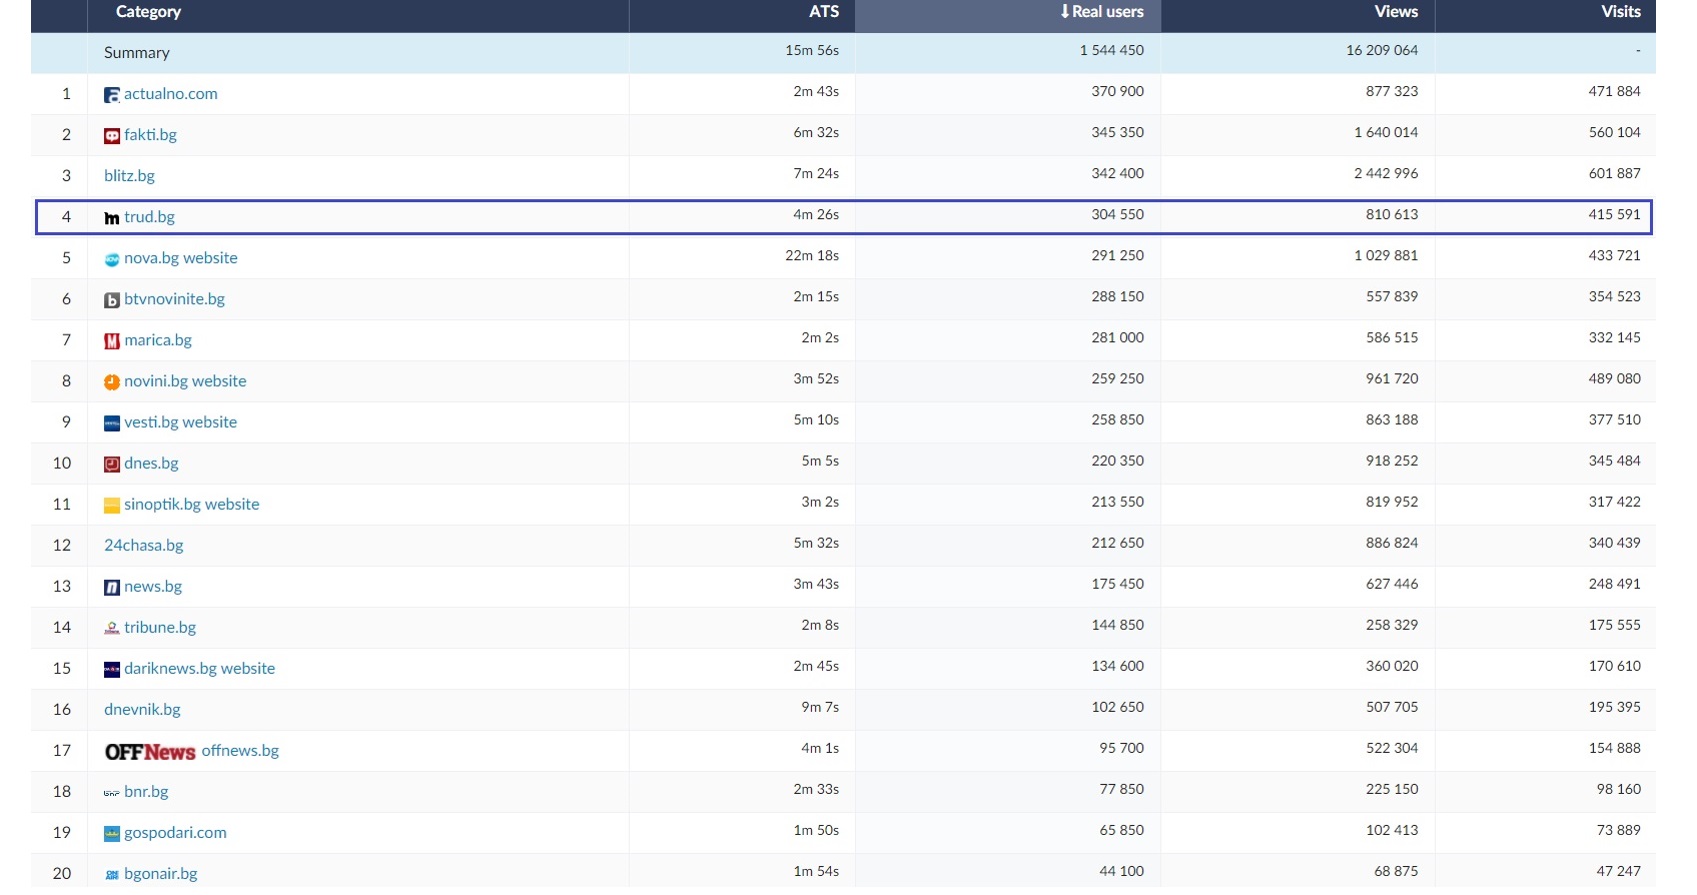Open the bnr.bg link
Image resolution: width=1697 pixels, height=895 pixels.
[x=146, y=791]
